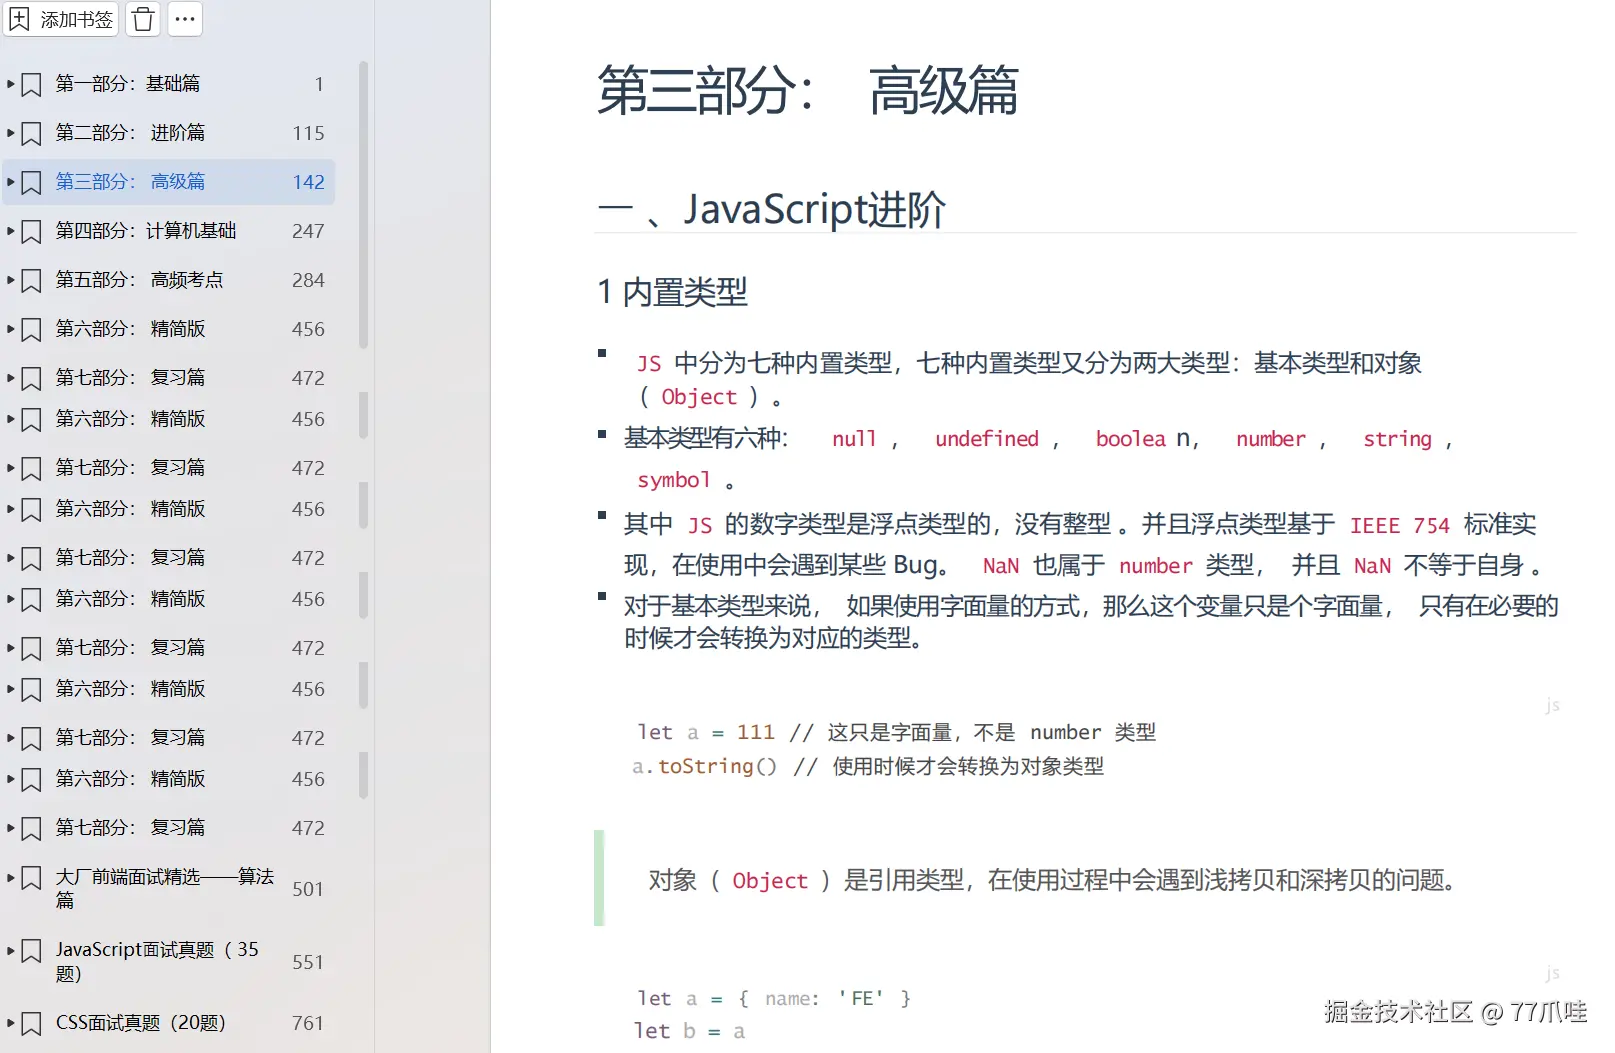1615x1053 pixels.
Task: Click the bookmark icon beside 第四部分: 计算机基础
Action: click(32, 231)
